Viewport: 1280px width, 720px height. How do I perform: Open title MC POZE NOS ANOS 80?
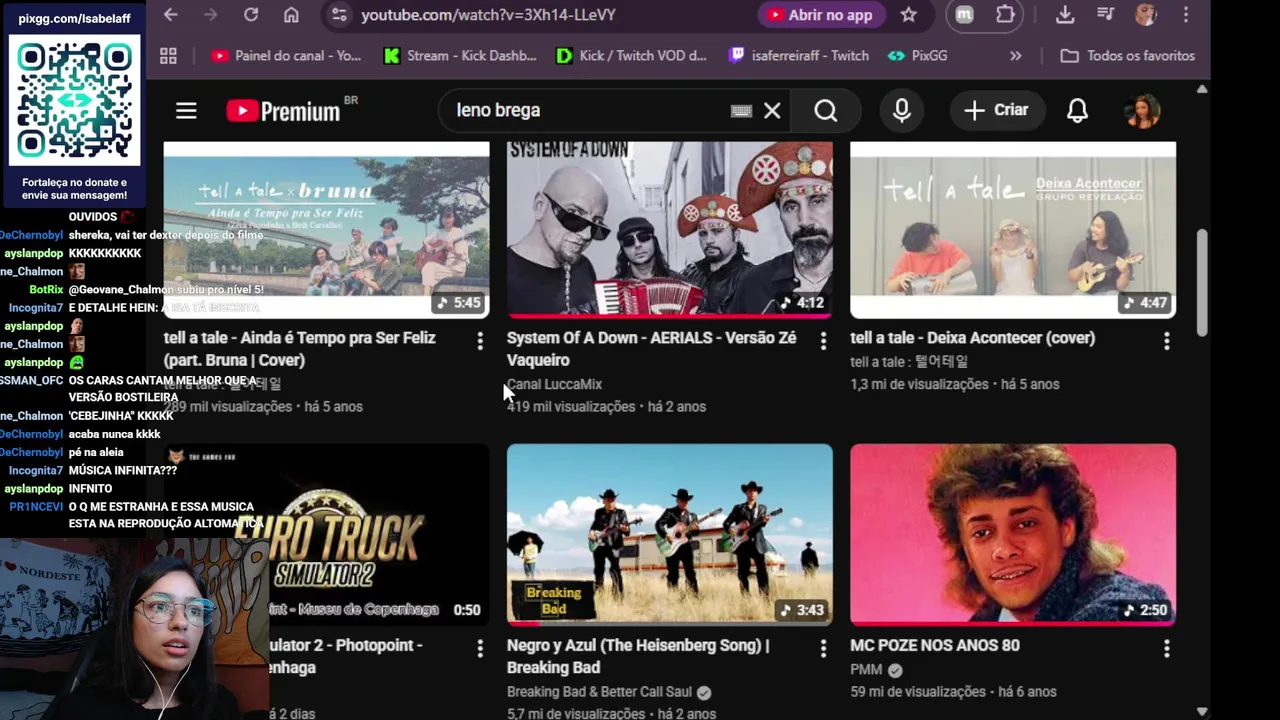coord(935,645)
